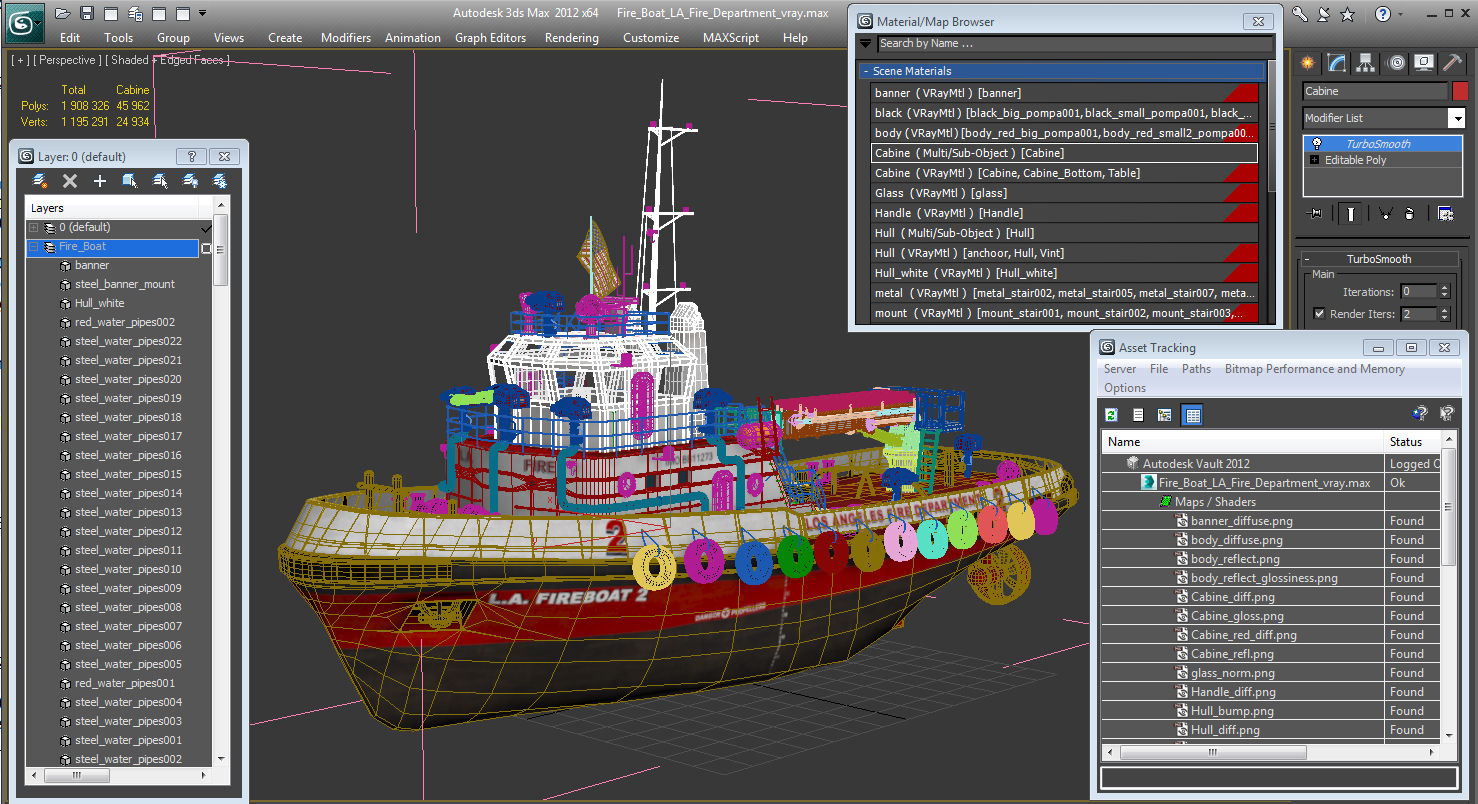Click the Save File icon in title bar
This screenshot has width=1478, height=804.
click(x=87, y=13)
